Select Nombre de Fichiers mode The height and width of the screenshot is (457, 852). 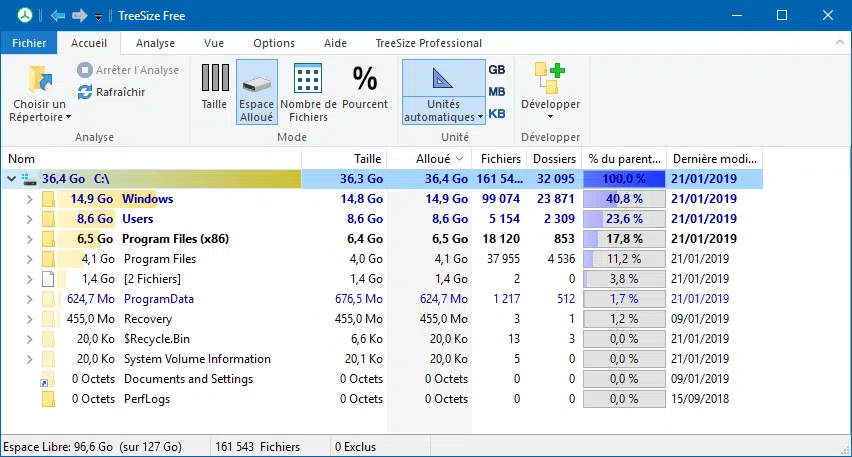308,92
